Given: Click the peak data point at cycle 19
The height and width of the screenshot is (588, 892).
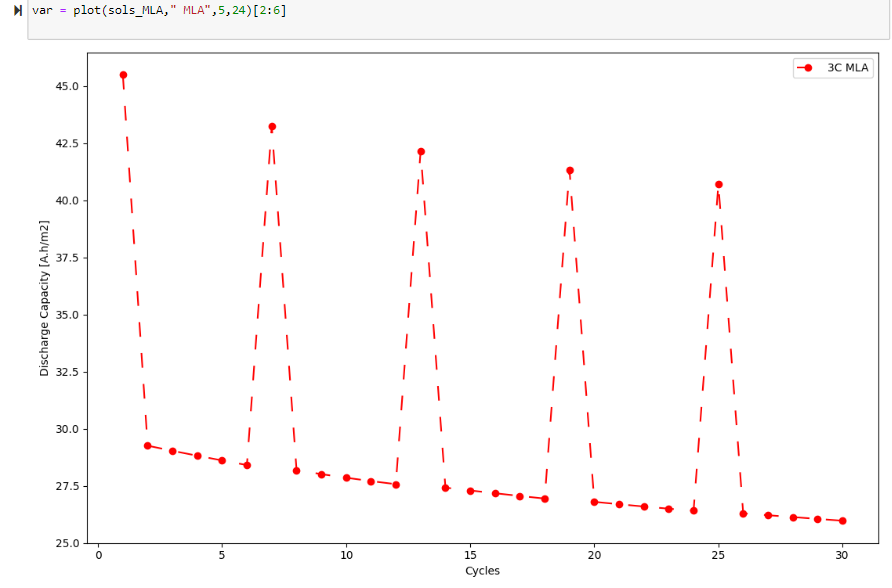Looking at the screenshot, I should pos(570,171).
